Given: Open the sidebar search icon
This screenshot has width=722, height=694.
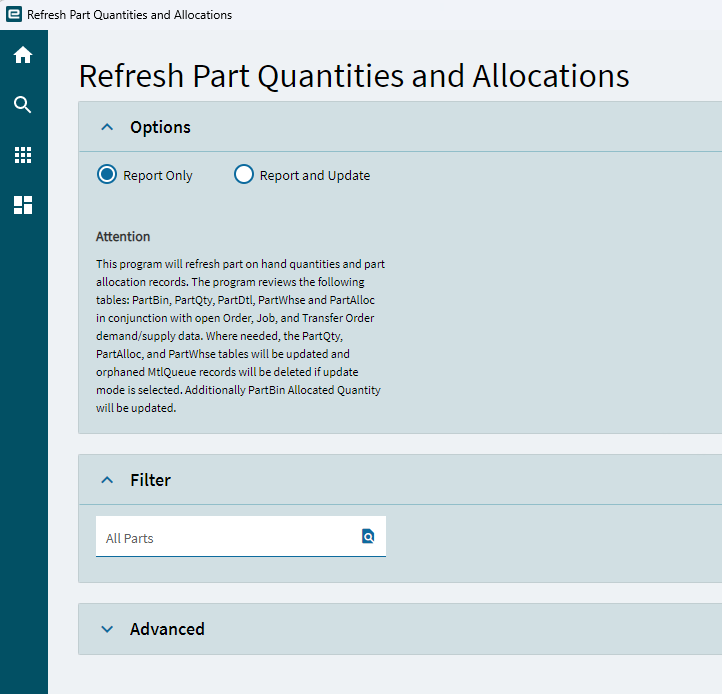Looking at the screenshot, I should (x=23, y=105).
